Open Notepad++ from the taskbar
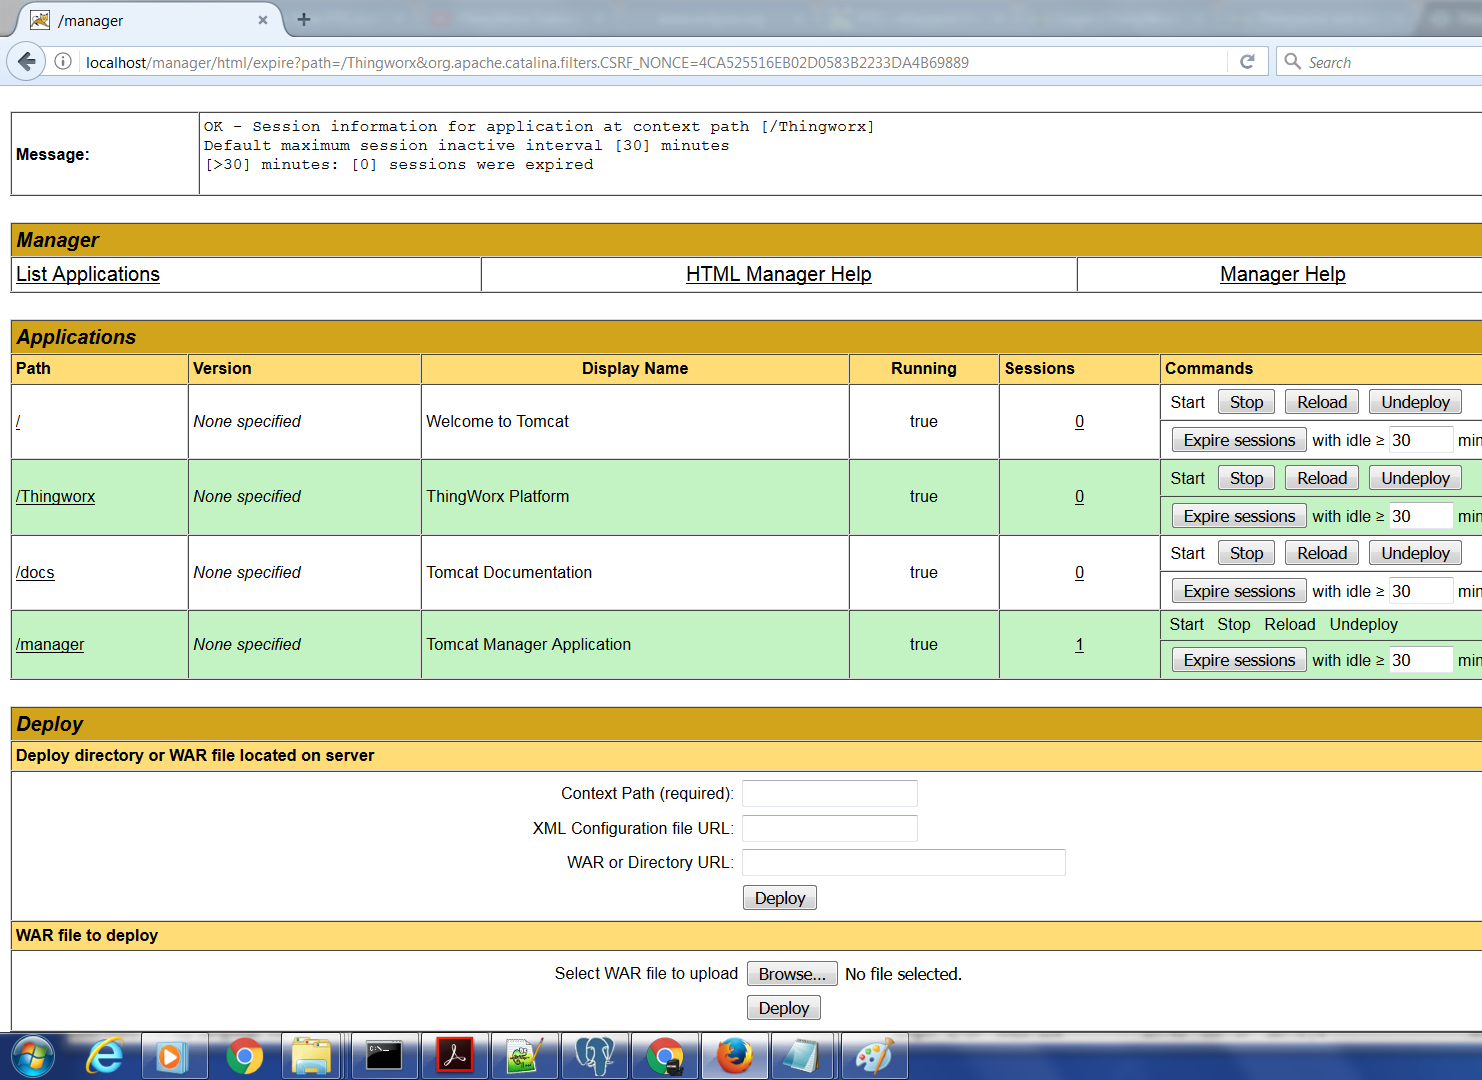This screenshot has height=1080, width=1482. point(525,1057)
